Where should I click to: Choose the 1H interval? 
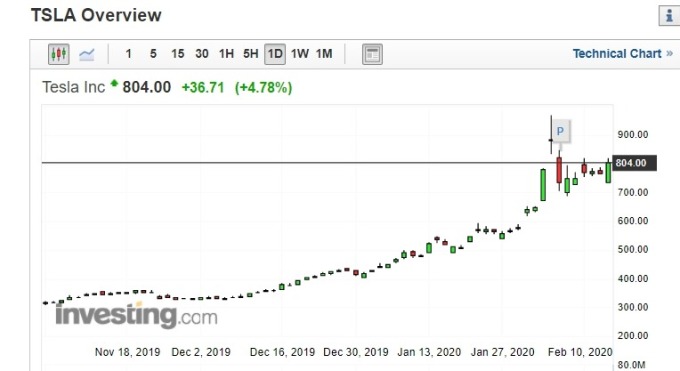pyautogui.click(x=226, y=54)
